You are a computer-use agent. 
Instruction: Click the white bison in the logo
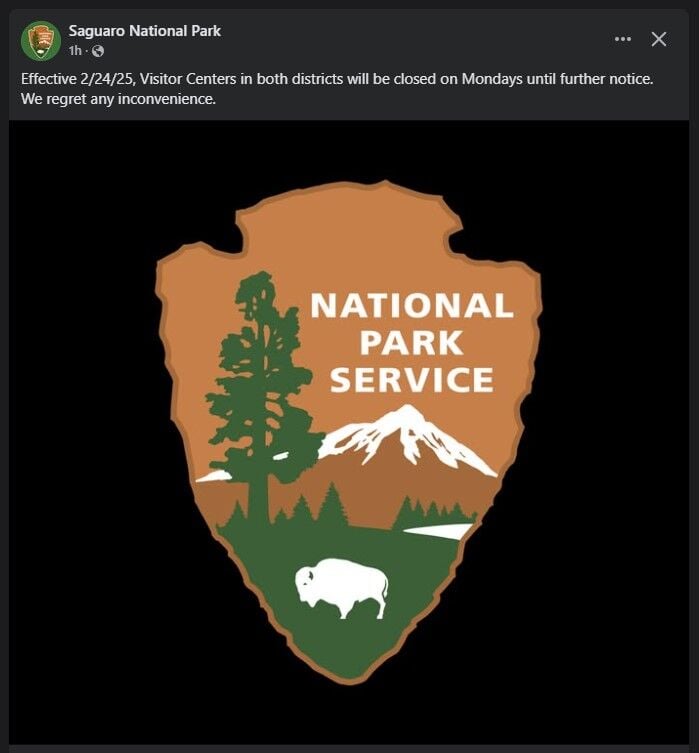(342, 587)
